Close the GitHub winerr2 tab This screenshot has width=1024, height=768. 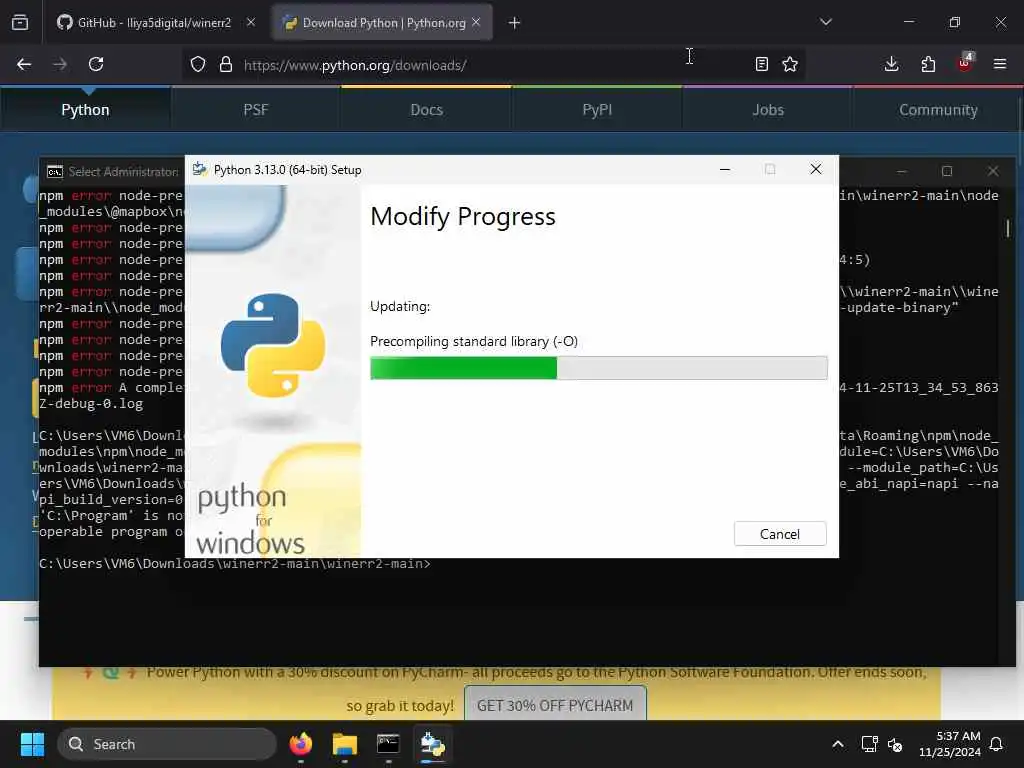pyautogui.click(x=251, y=22)
